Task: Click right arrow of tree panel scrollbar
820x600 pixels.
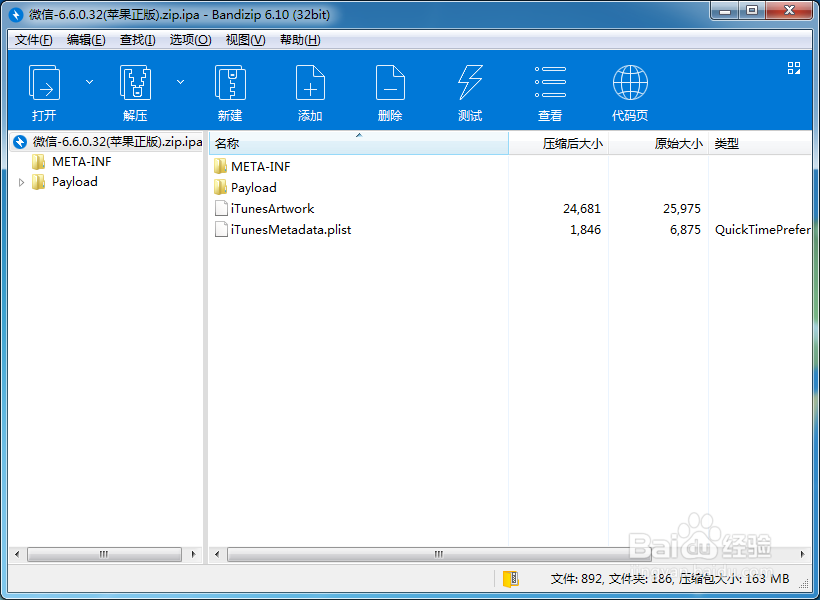Action: (193, 554)
